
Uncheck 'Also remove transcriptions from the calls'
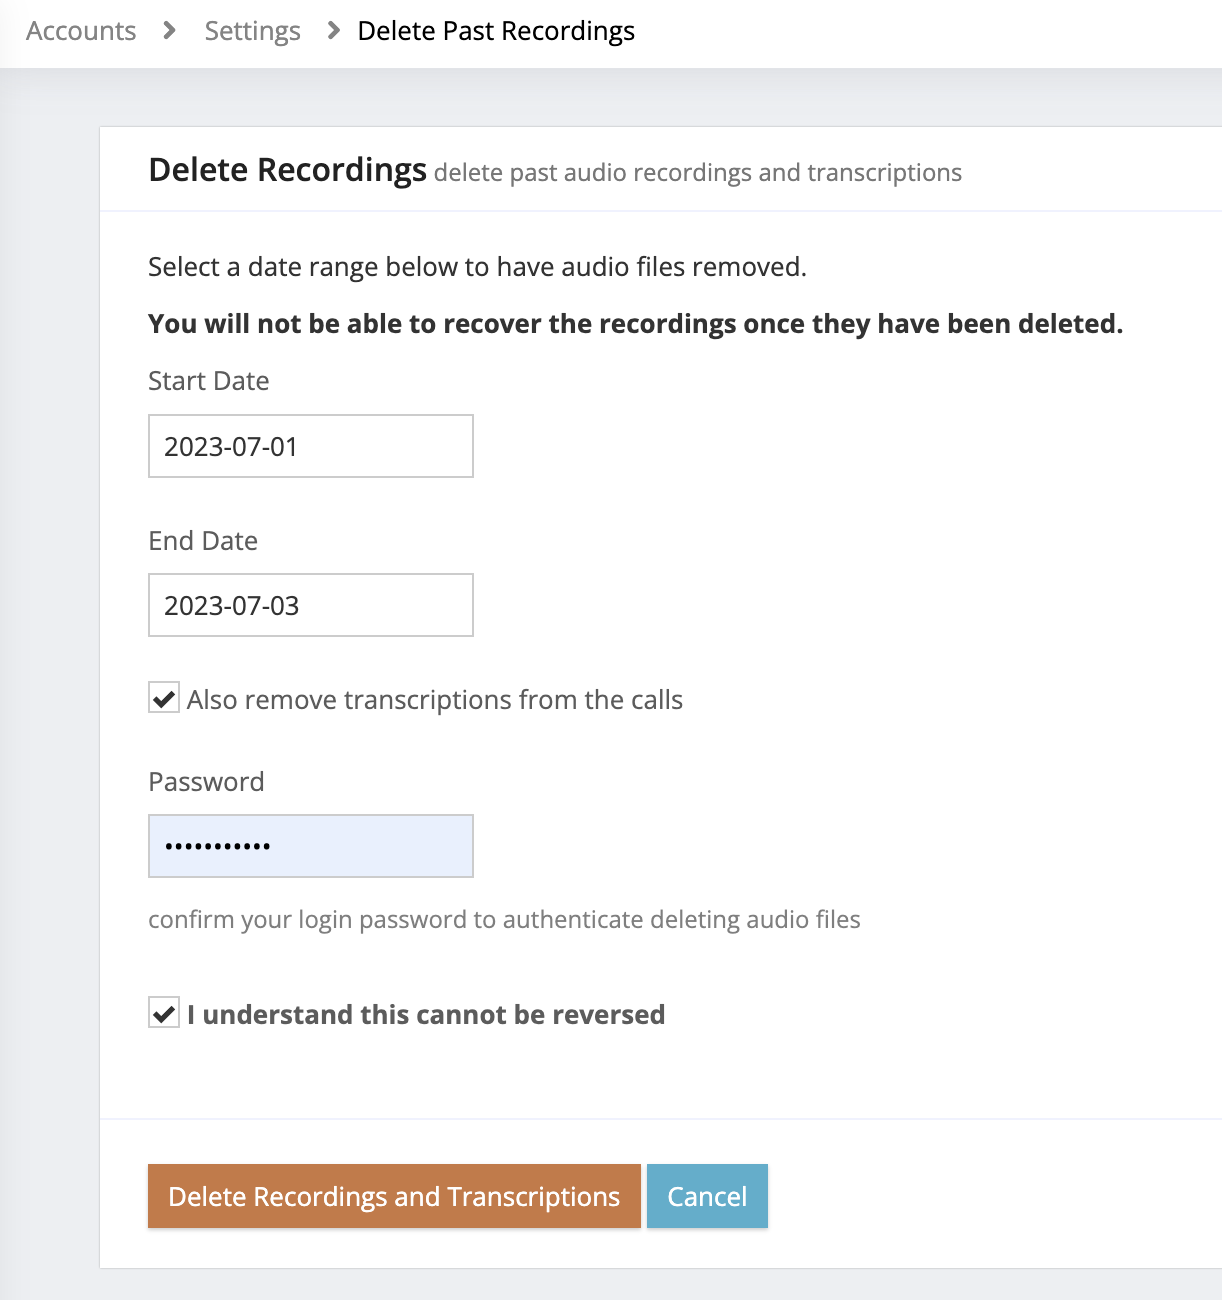(x=163, y=699)
